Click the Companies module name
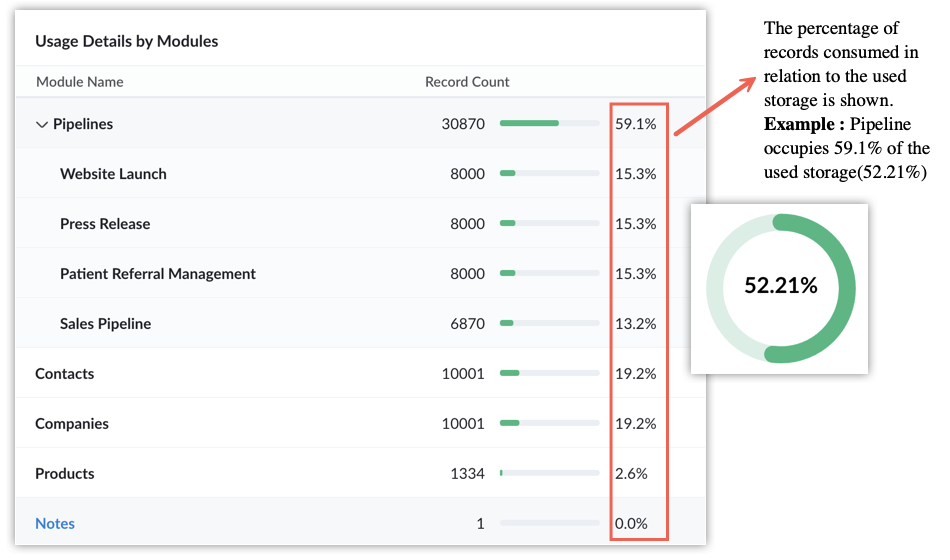This screenshot has height=560, width=950. click(71, 424)
